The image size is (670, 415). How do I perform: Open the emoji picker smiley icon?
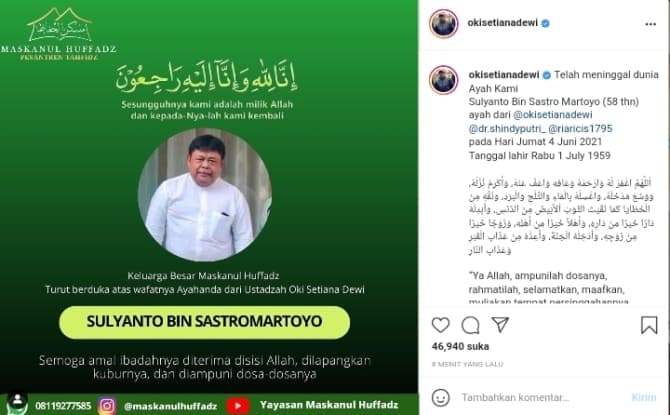[441, 397]
